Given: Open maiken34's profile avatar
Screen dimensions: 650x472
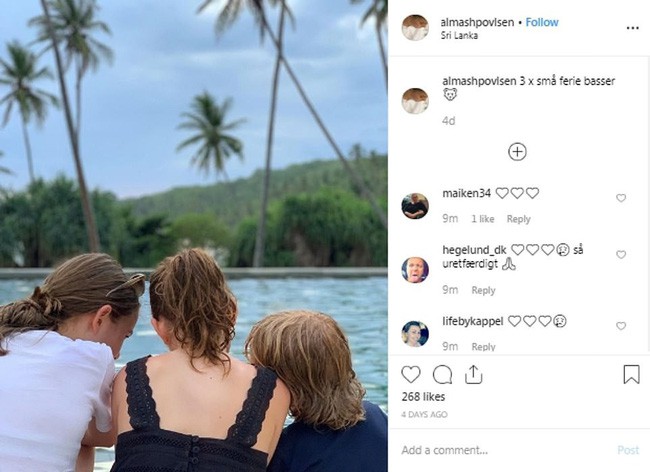Looking at the screenshot, I should point(415,205).
